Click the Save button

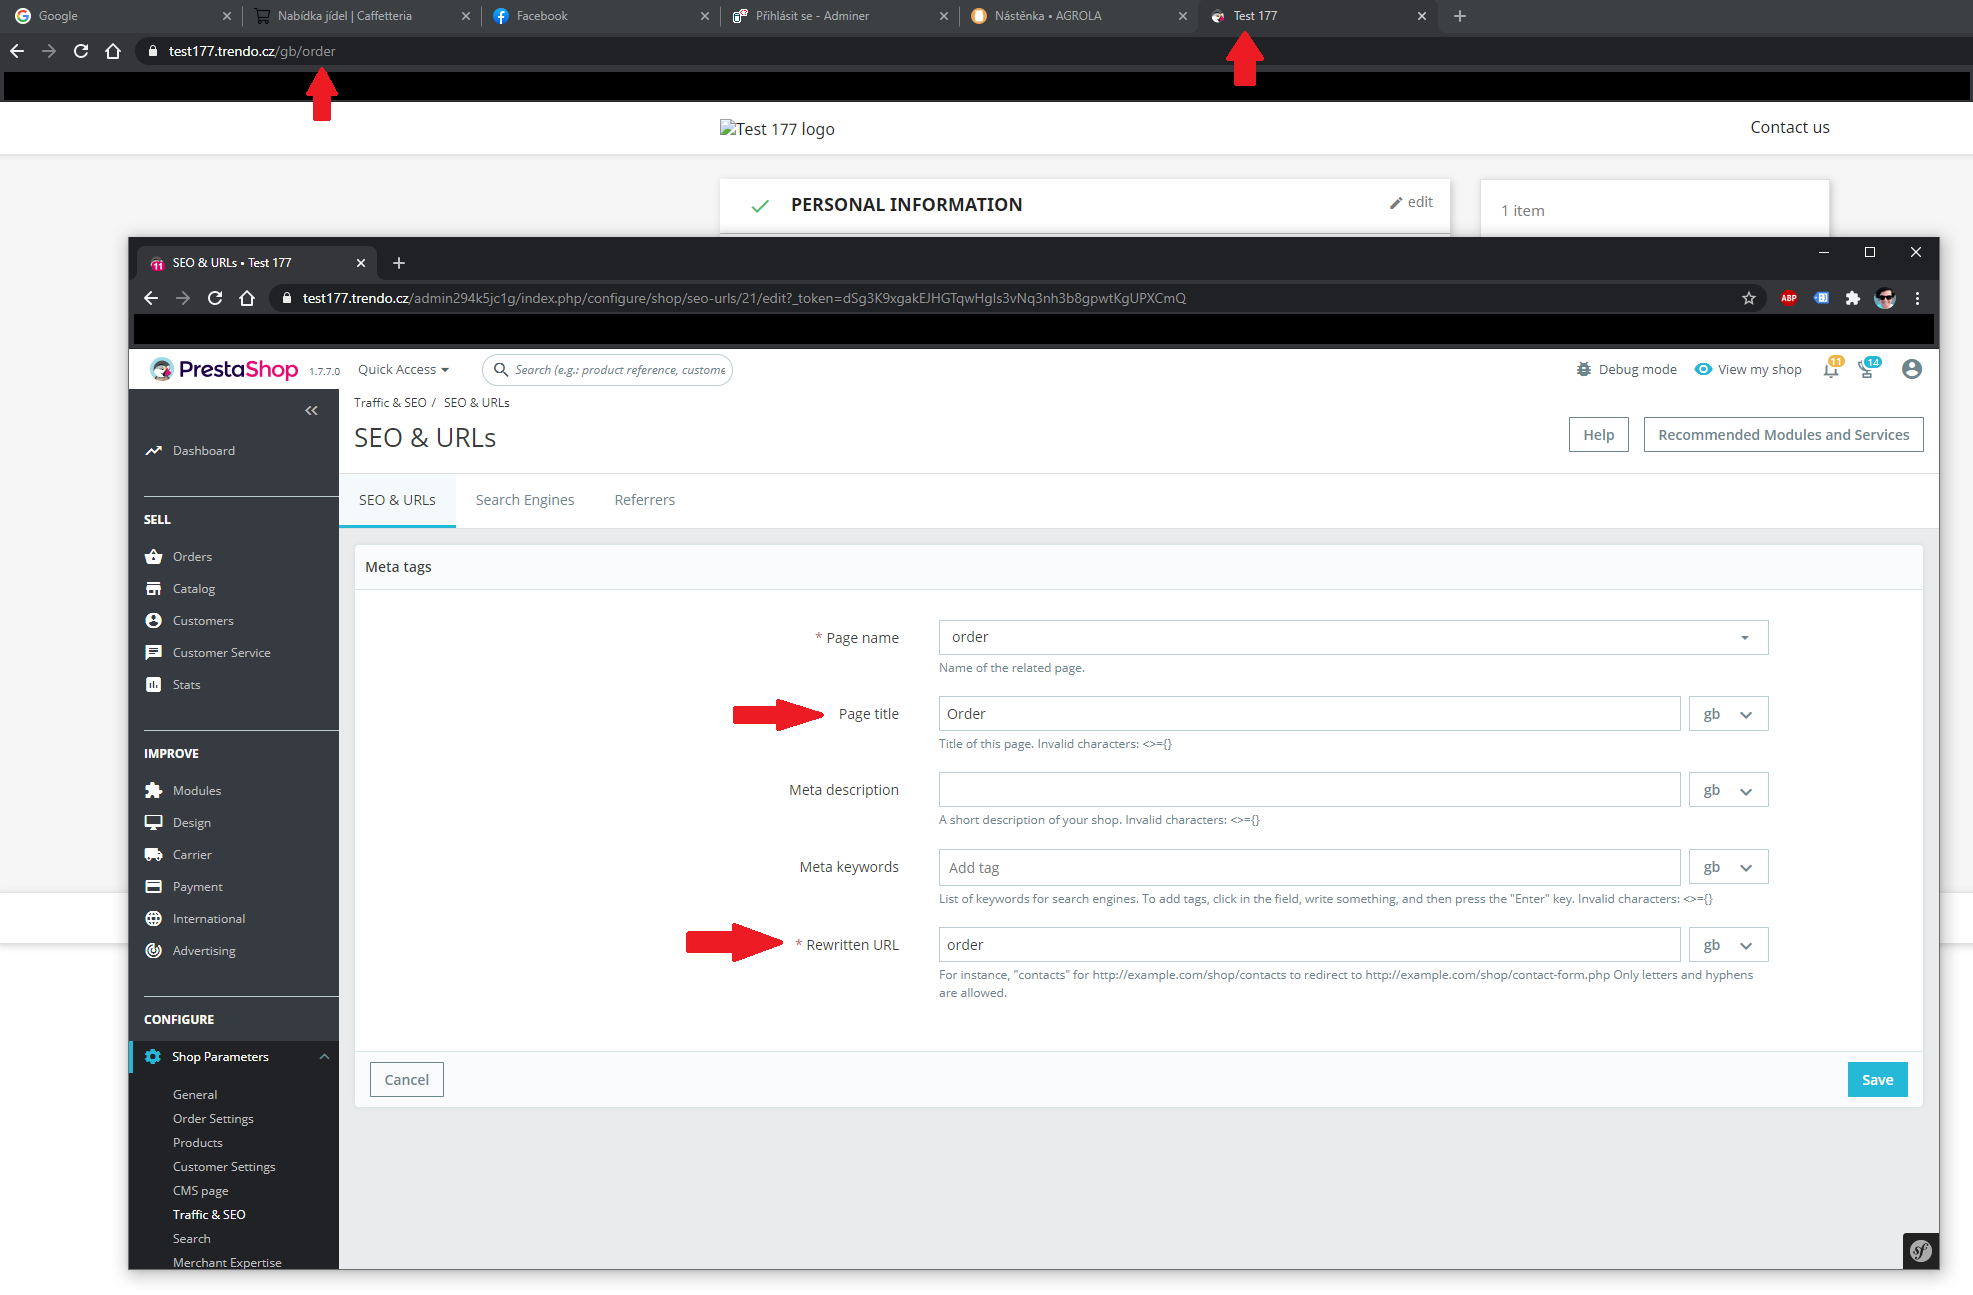point(1877,1079)
